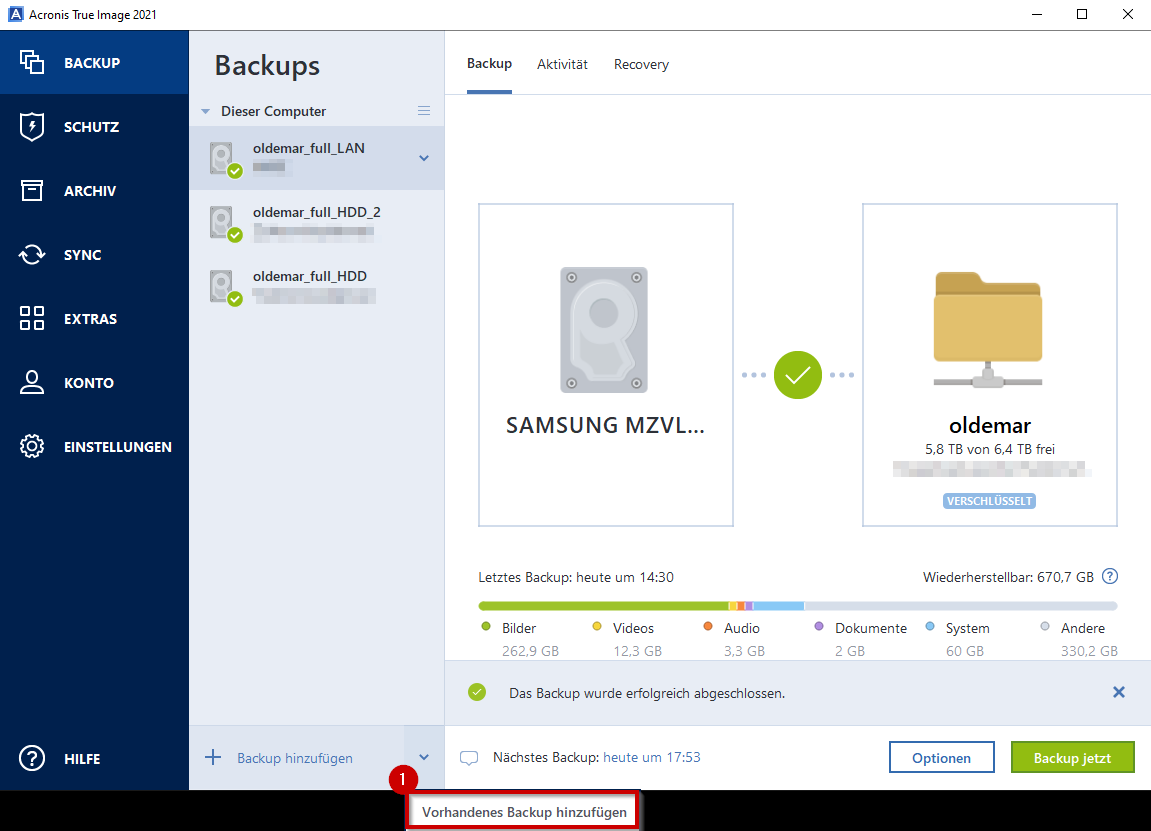
Task: Dismiss the backup success notification
Action: point(1119,692)
